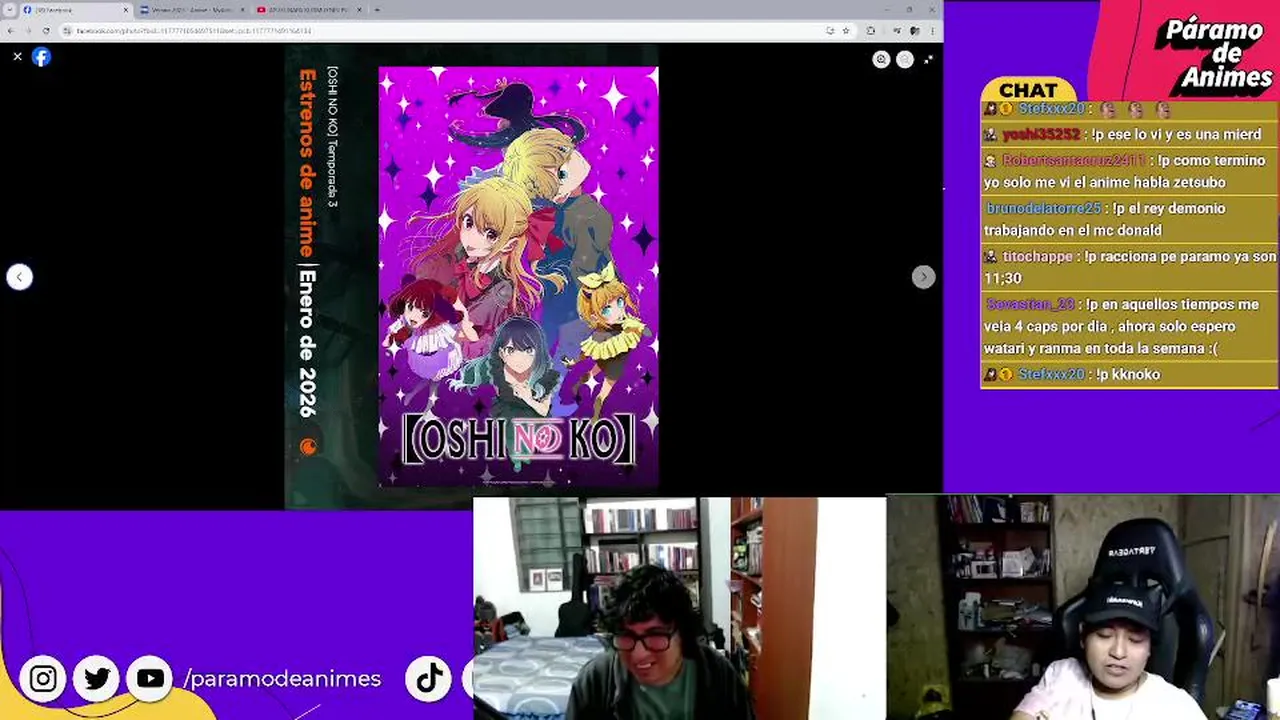This screenshot has height=720, width=1280.
Task: Zoom in on the photo
Action: 881,60
